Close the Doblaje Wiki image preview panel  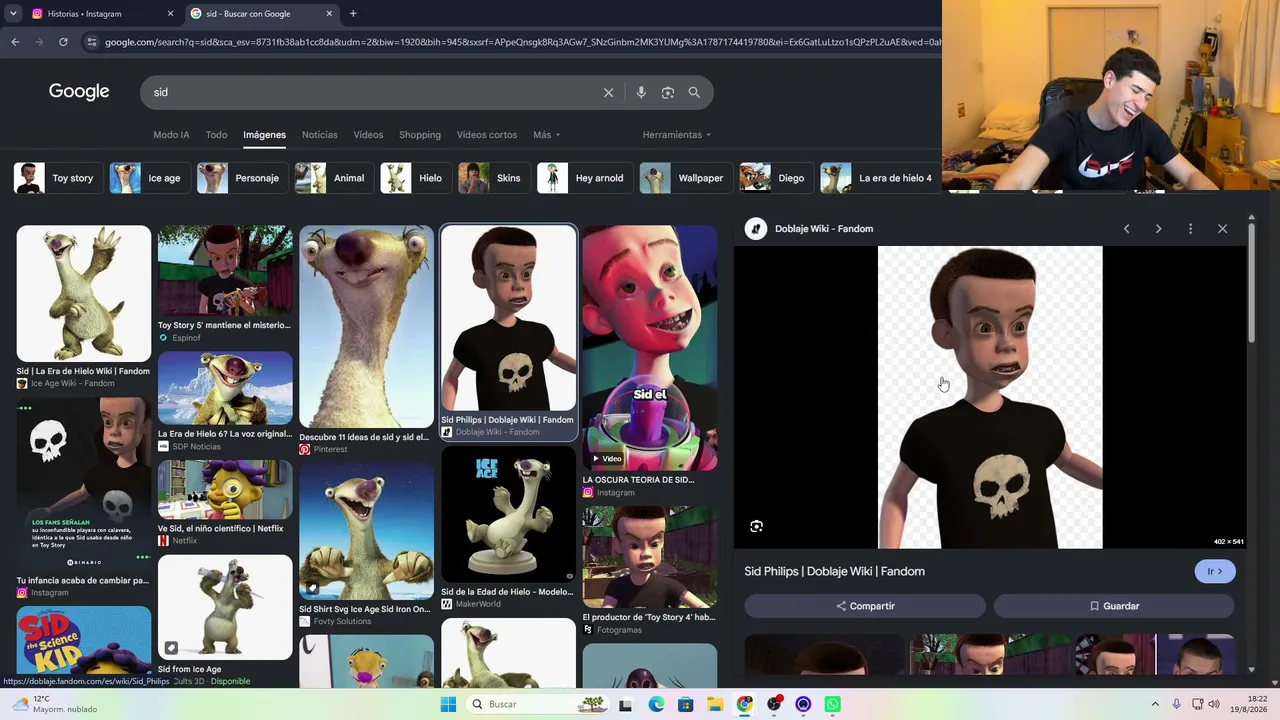pyautogui.click(x=1222, y=229)
